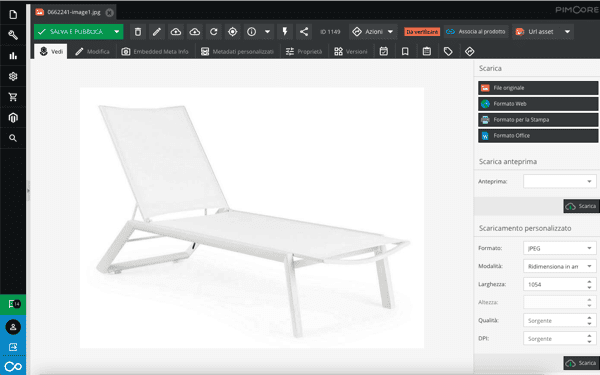
Task: Expand the Salva e Pubblica dropdown arrow
Action: pos(117,32)
